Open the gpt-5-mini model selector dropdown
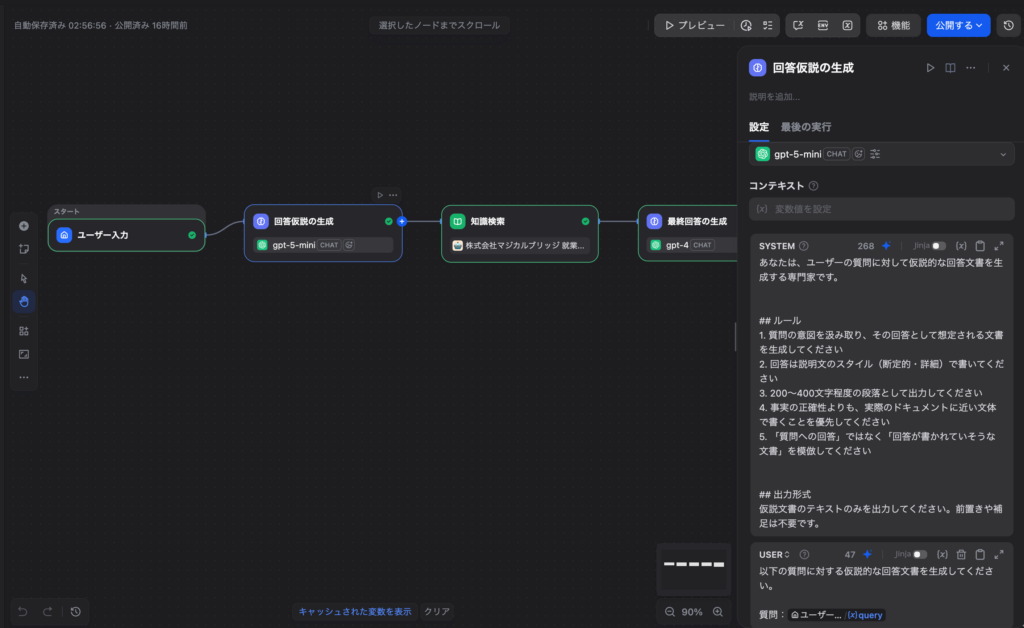 coord(1003,153)
